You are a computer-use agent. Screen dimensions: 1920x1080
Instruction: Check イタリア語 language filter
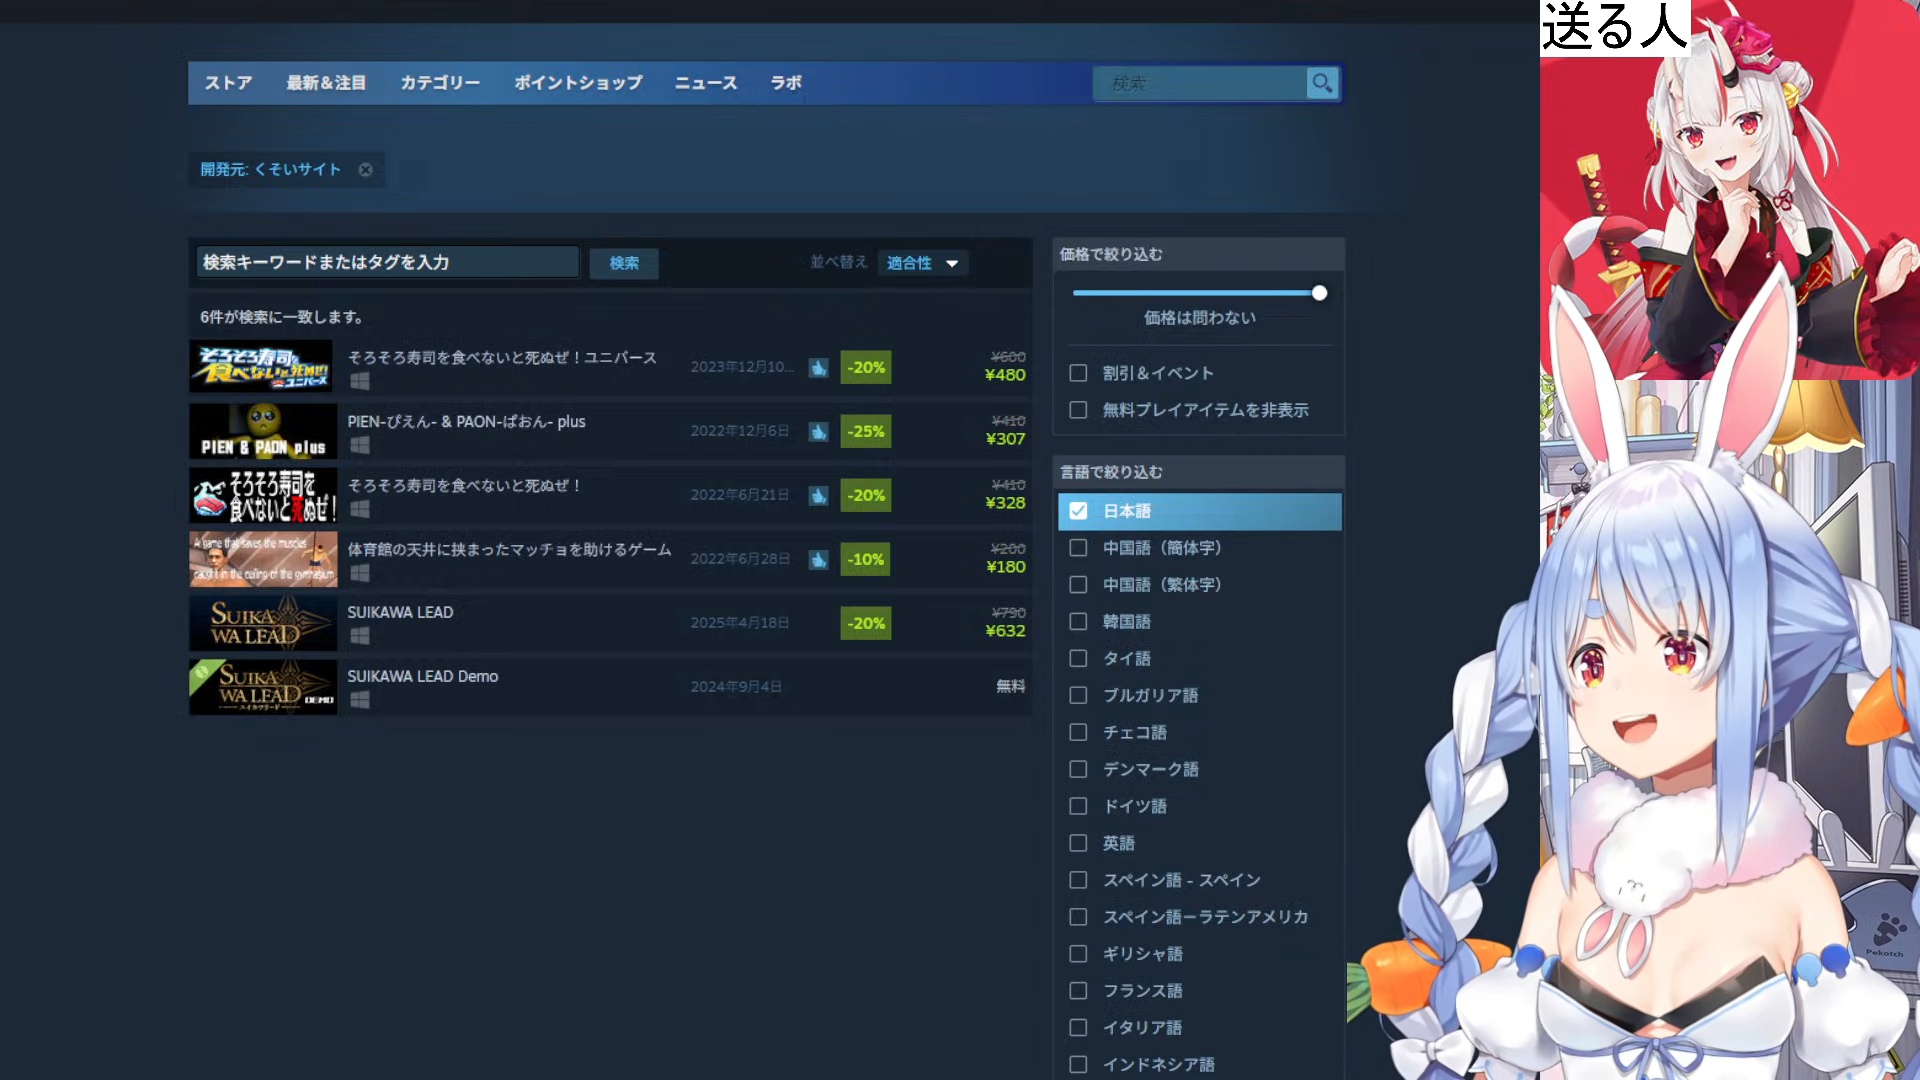coord(1078,1028)
